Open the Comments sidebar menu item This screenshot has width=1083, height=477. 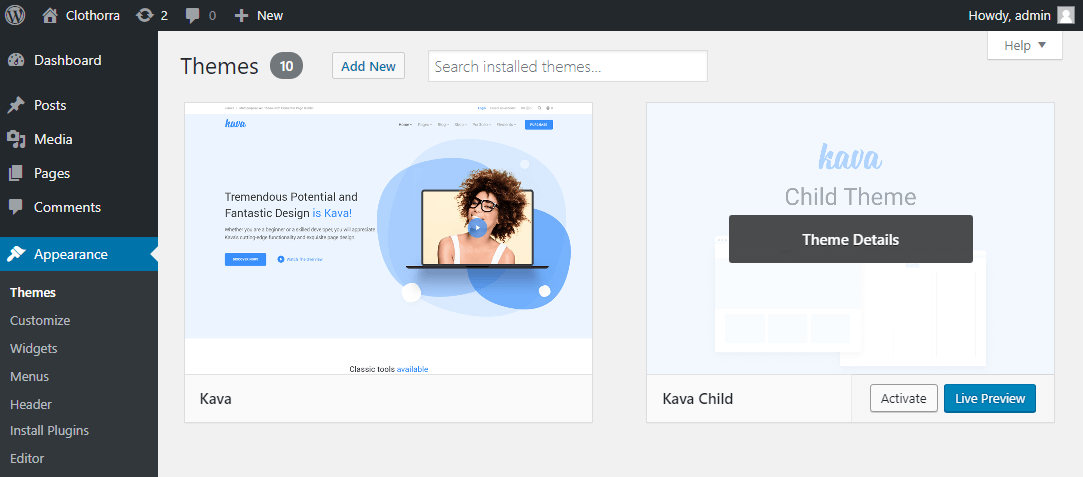coord(79,207)
